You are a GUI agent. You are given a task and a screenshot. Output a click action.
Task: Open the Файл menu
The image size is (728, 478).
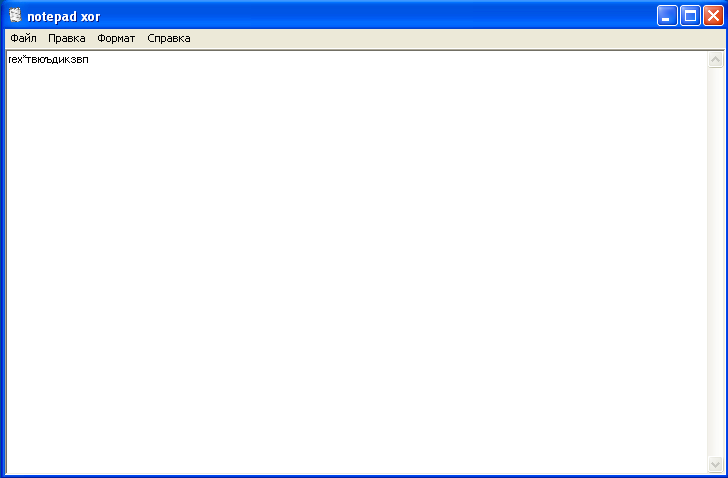pos(23,39)
